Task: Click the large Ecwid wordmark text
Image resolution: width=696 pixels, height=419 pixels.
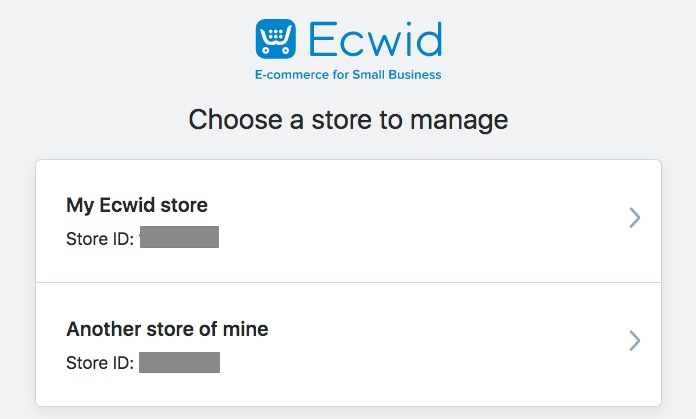Action: 376,39
